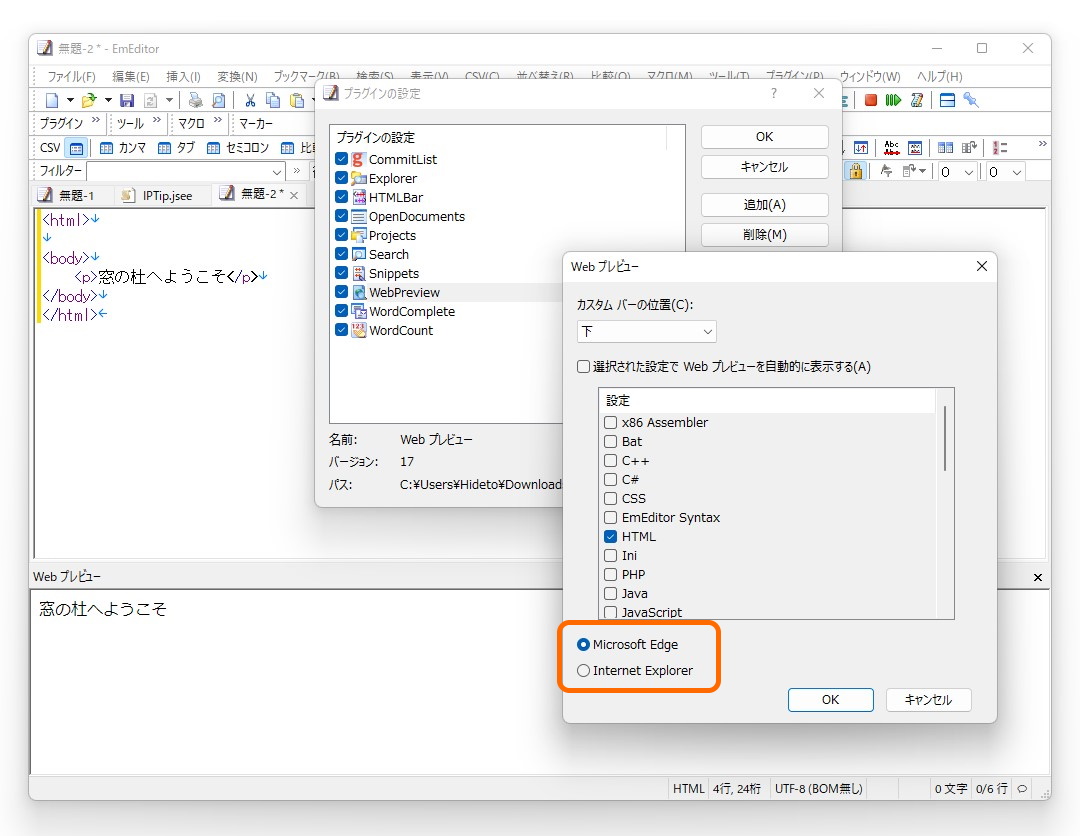Screen dimensions: 1080x836
Task: Select the CSV mode icon next to CSV label
Action: (x=76, y=147)
